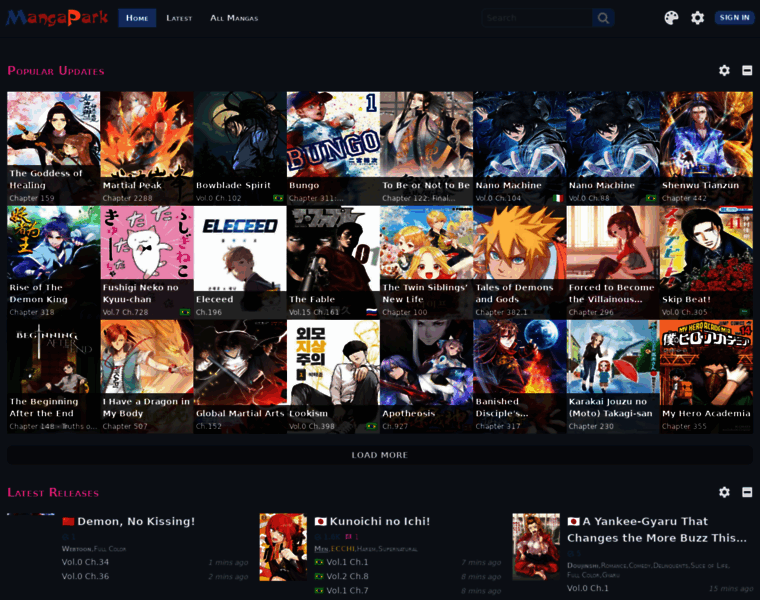Open To Be or Not to Be cover
The image size is (760, 600).
[x=427, y=147]
